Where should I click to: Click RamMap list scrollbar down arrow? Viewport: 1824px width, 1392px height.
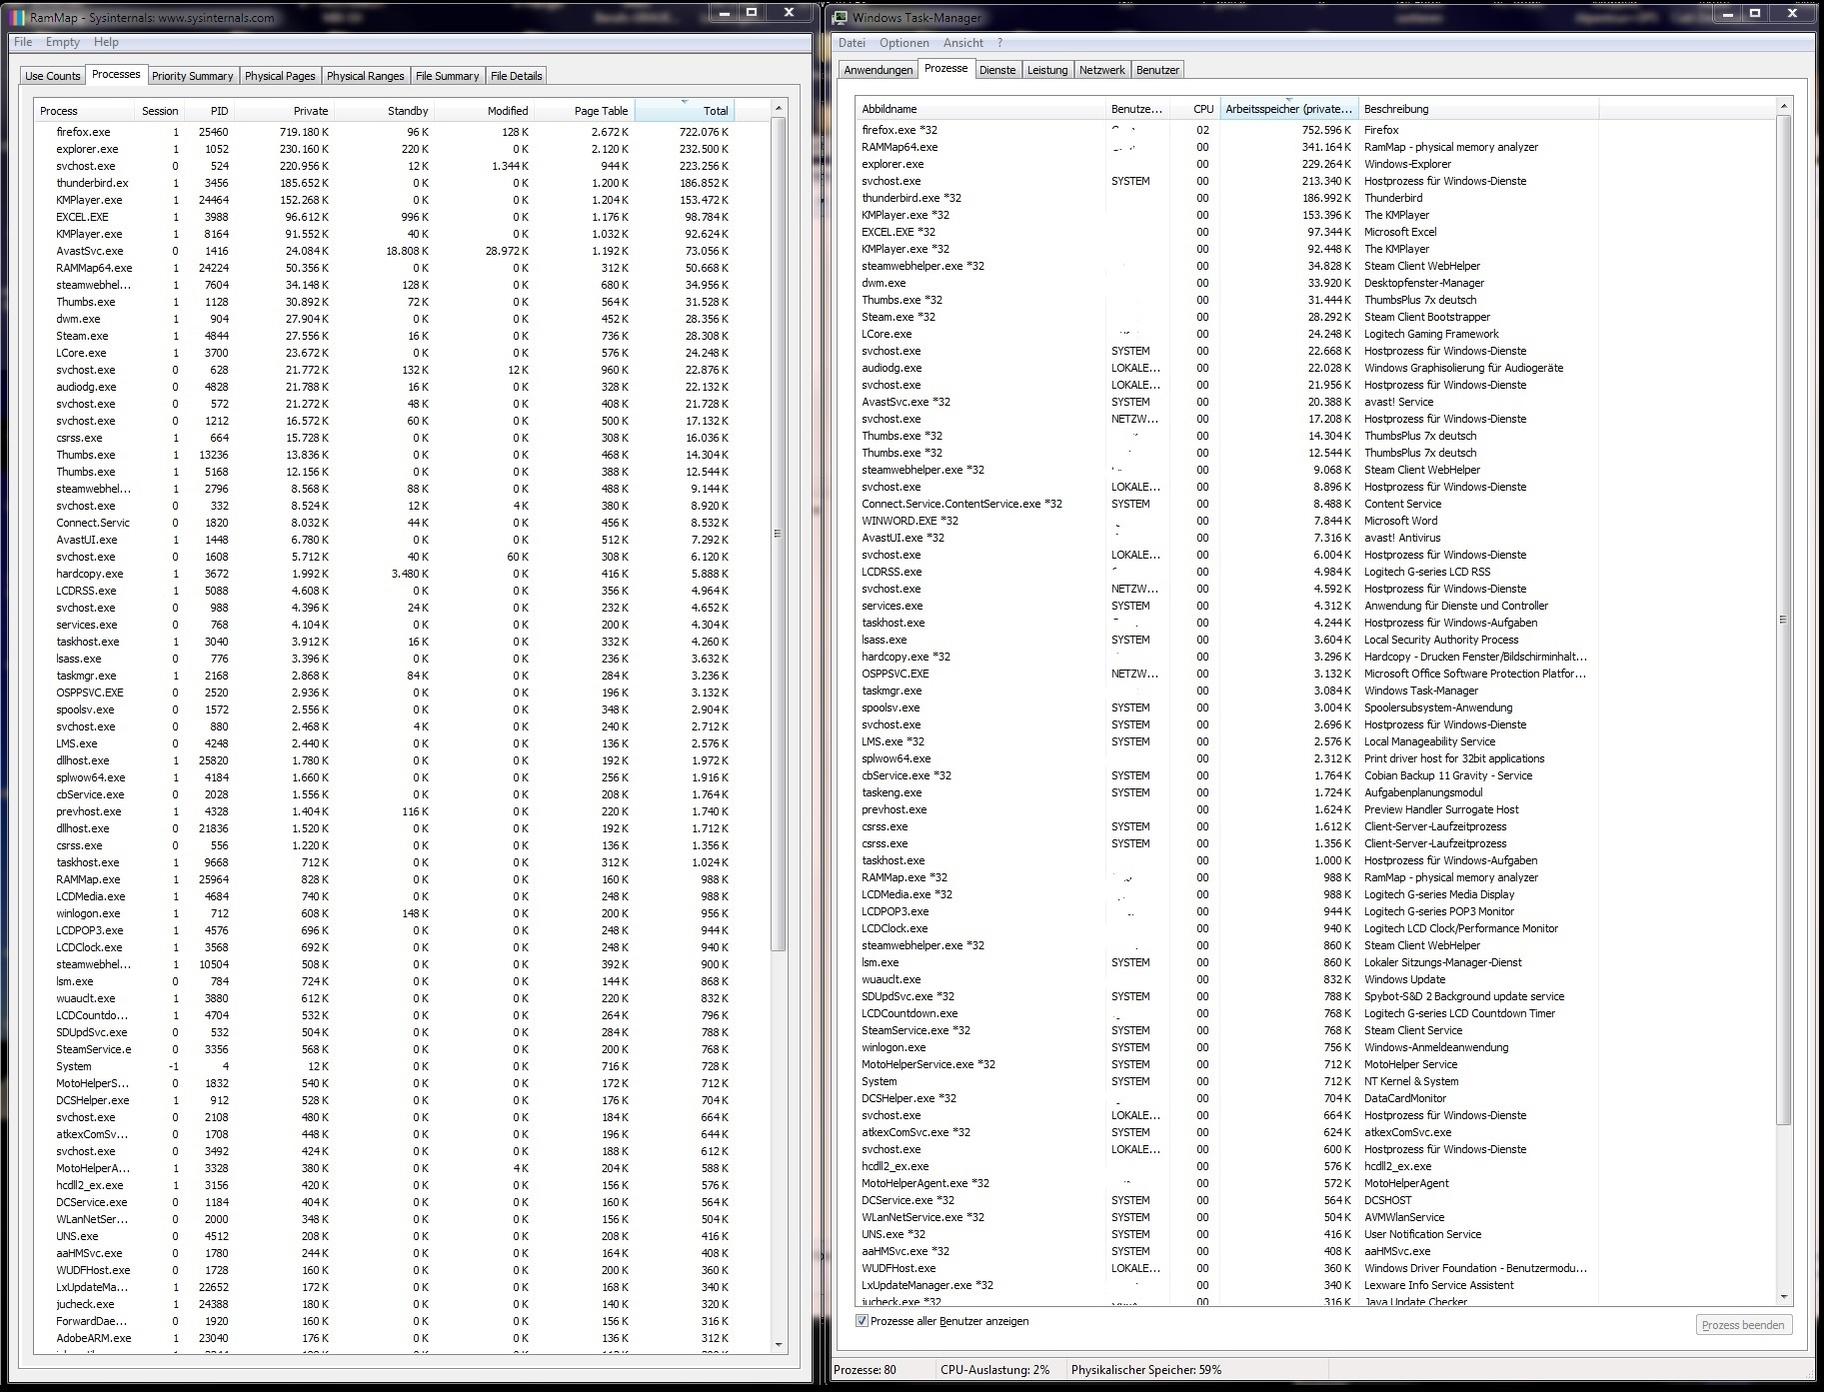click(x=779, y=1345)
